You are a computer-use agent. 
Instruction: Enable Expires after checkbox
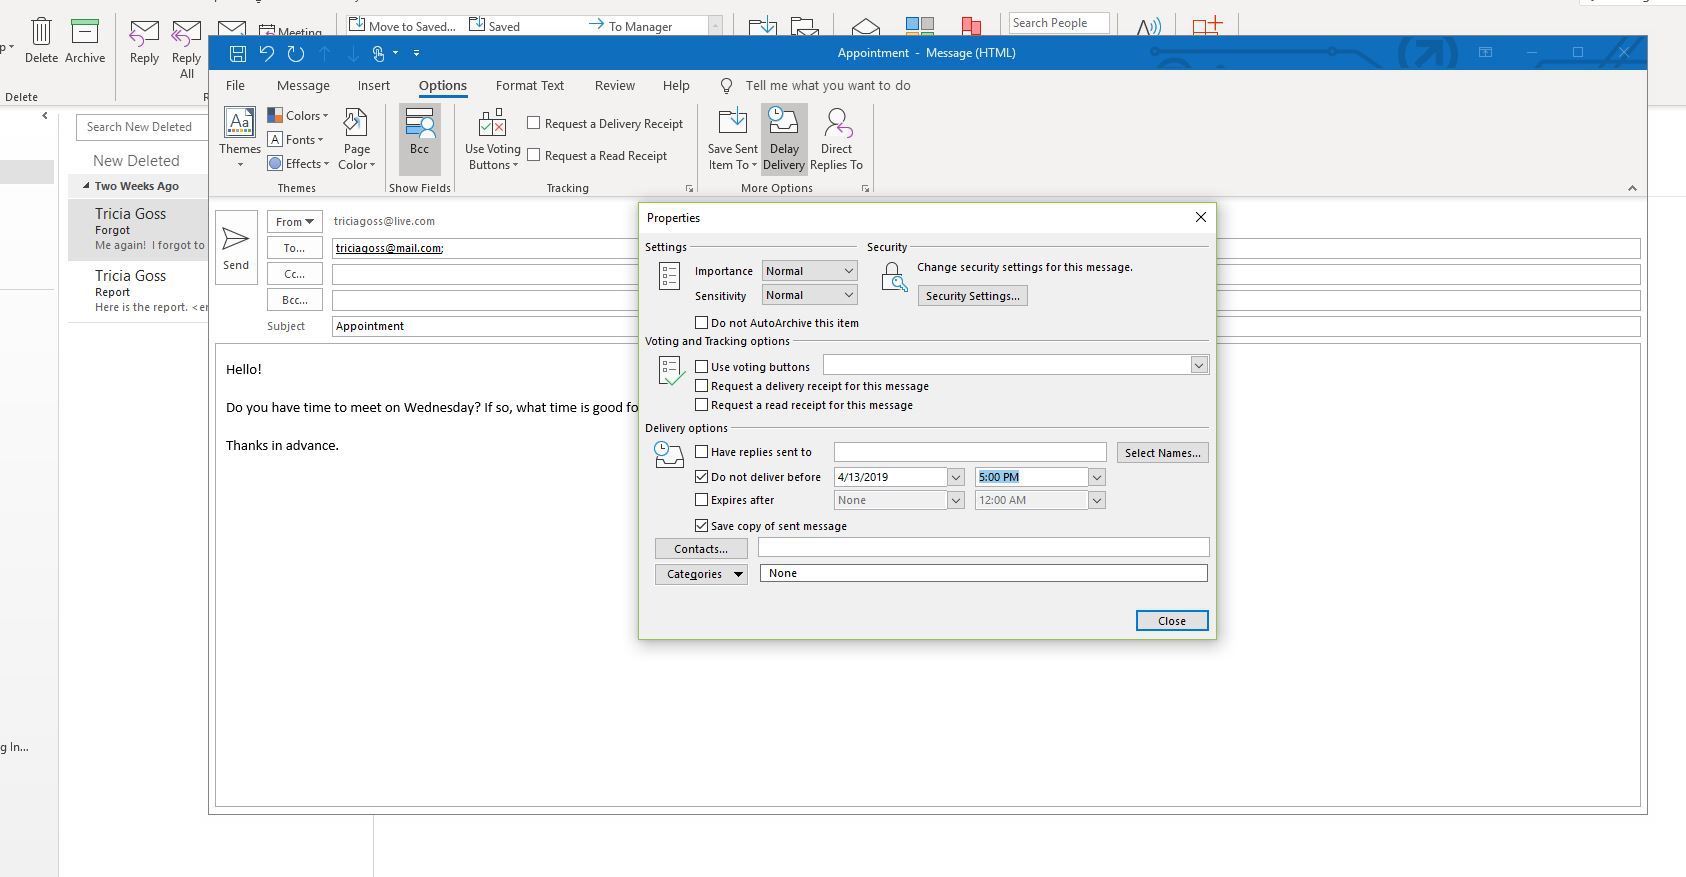(x=702, y=500)
